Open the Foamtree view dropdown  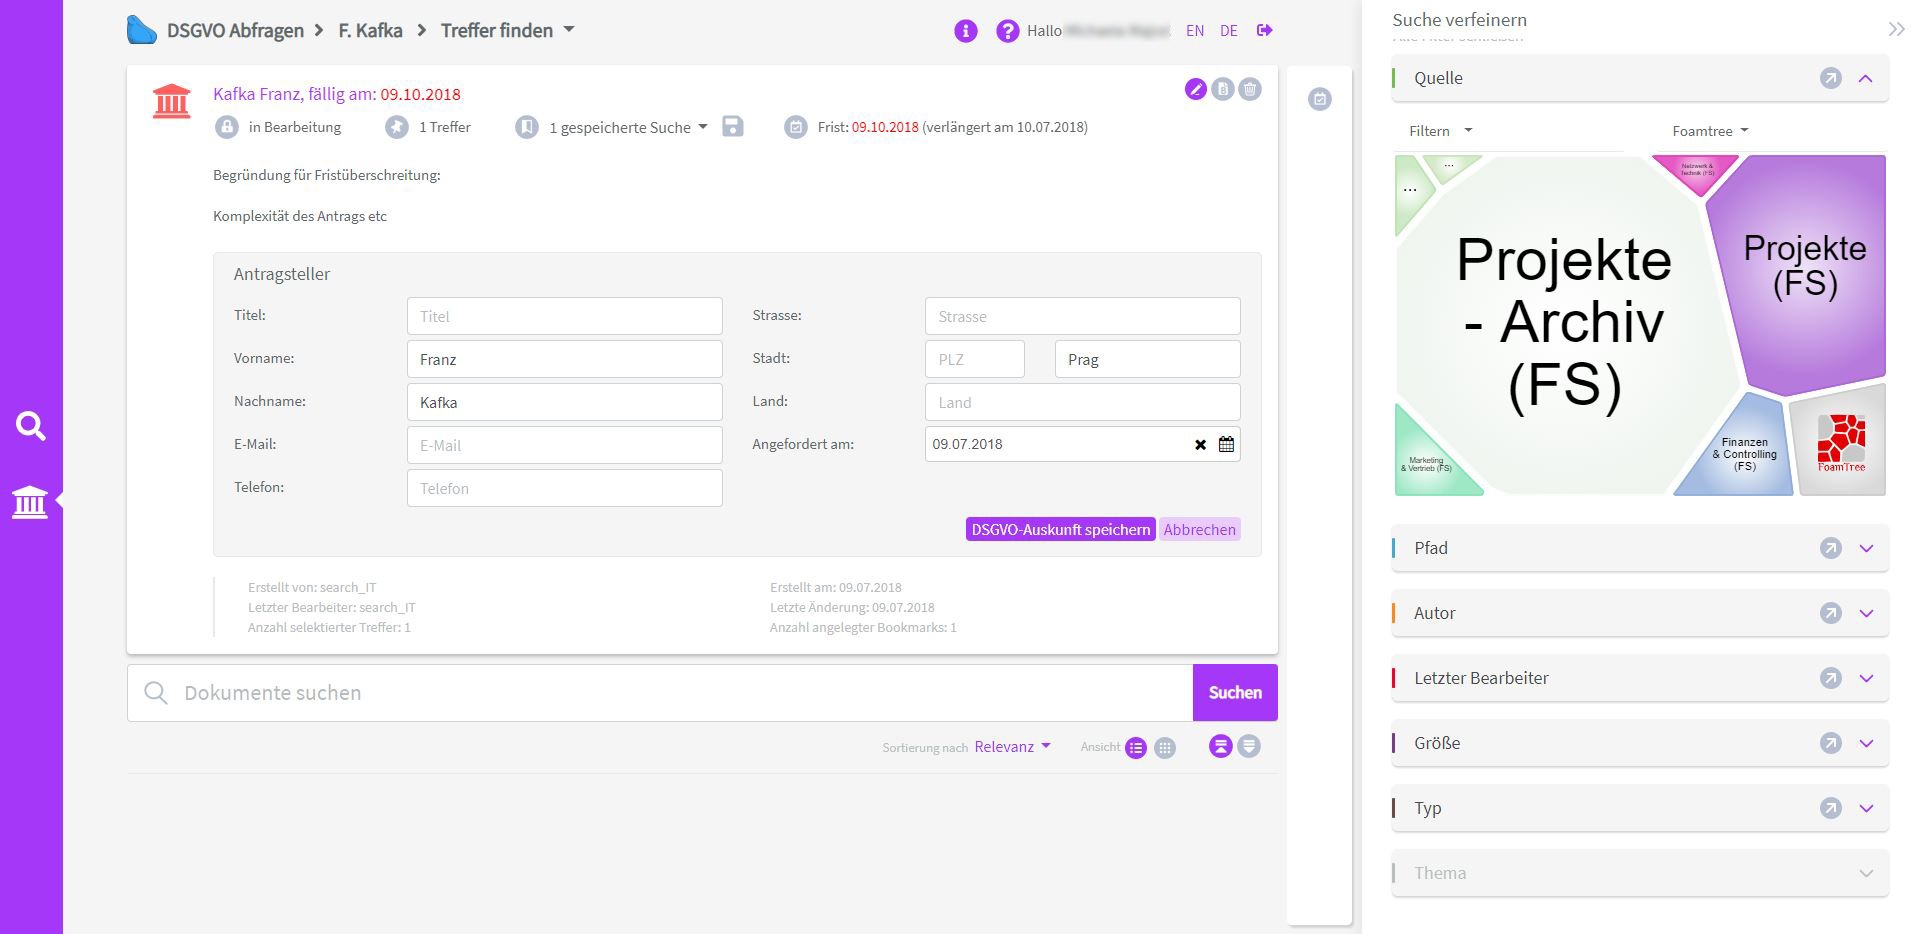[1710, 131]
